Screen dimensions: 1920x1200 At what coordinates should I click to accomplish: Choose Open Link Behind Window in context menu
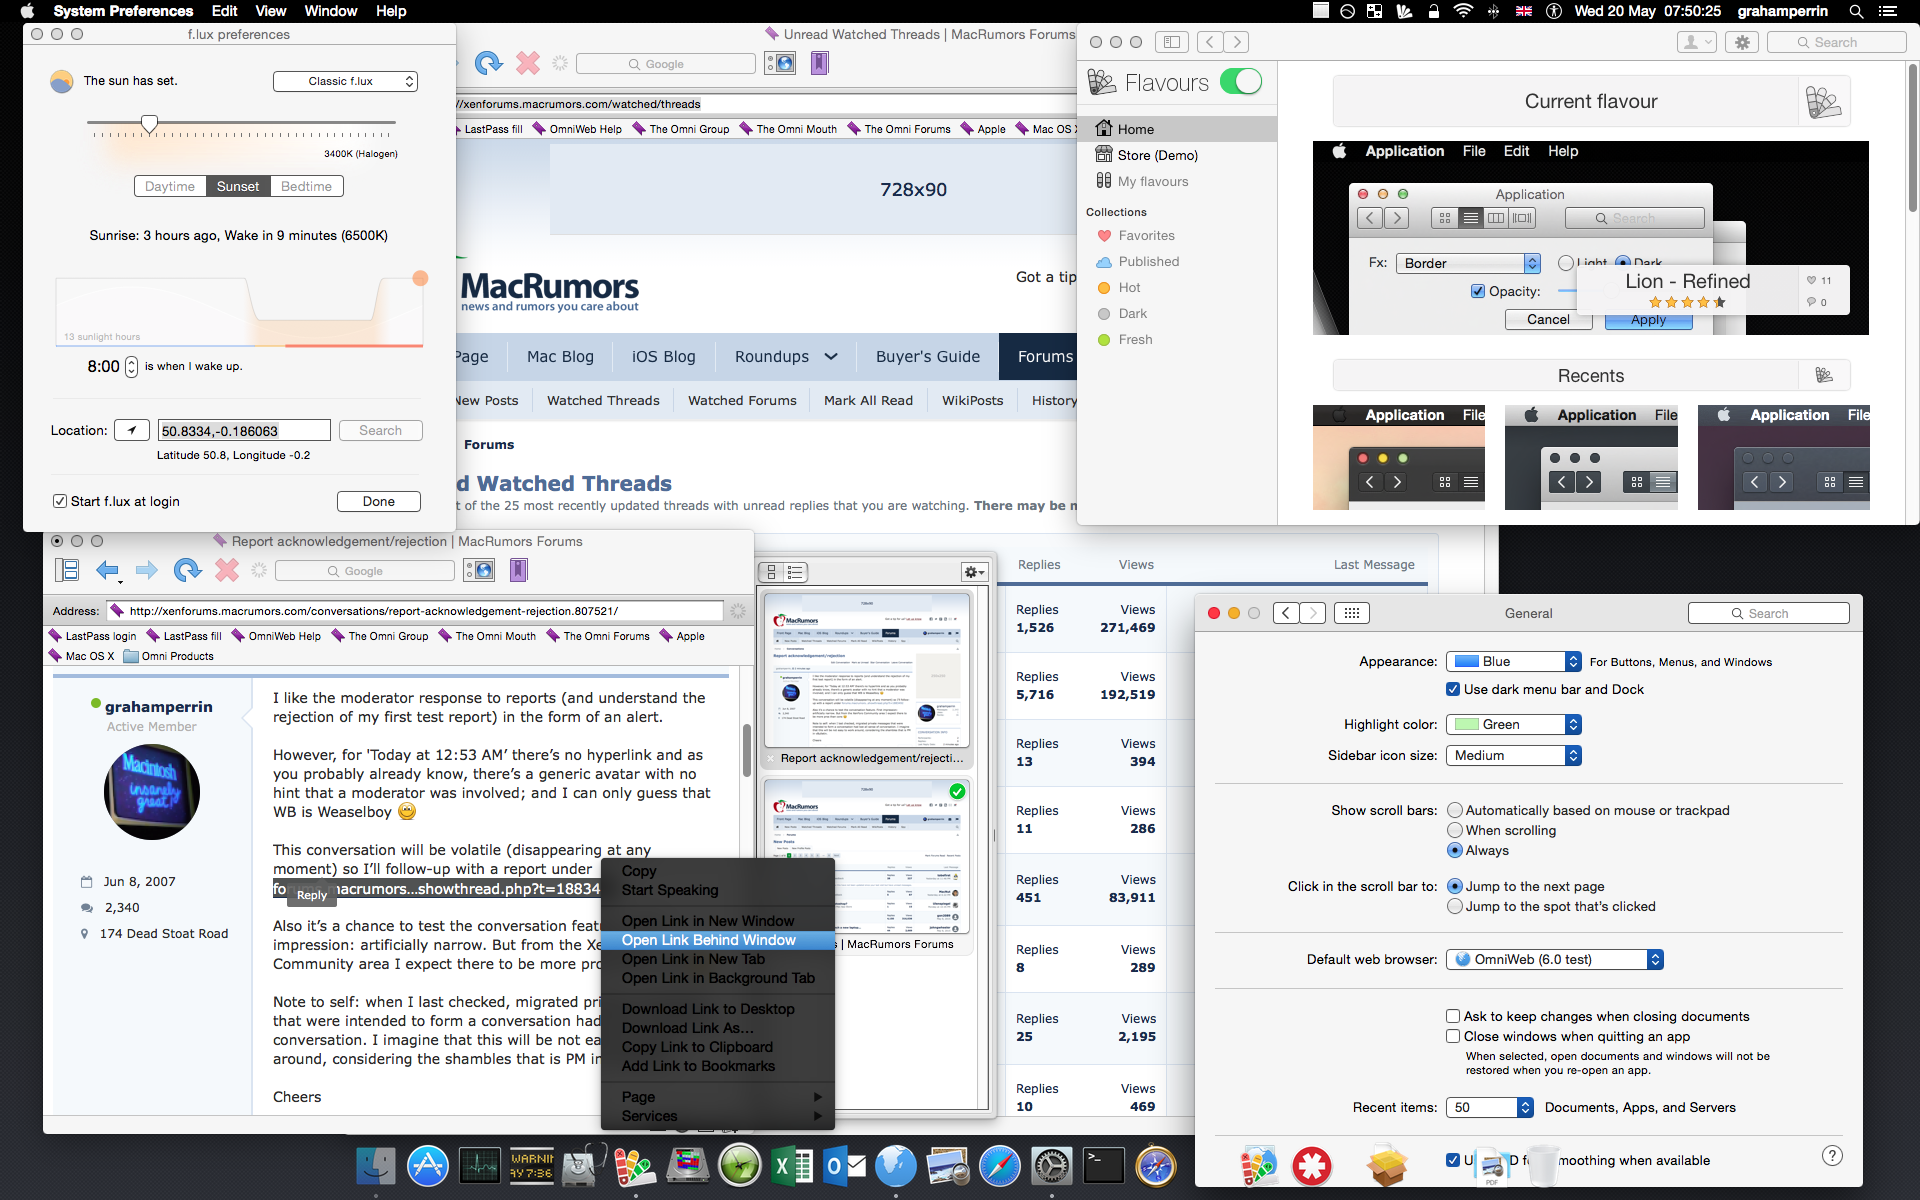(718, 940)
